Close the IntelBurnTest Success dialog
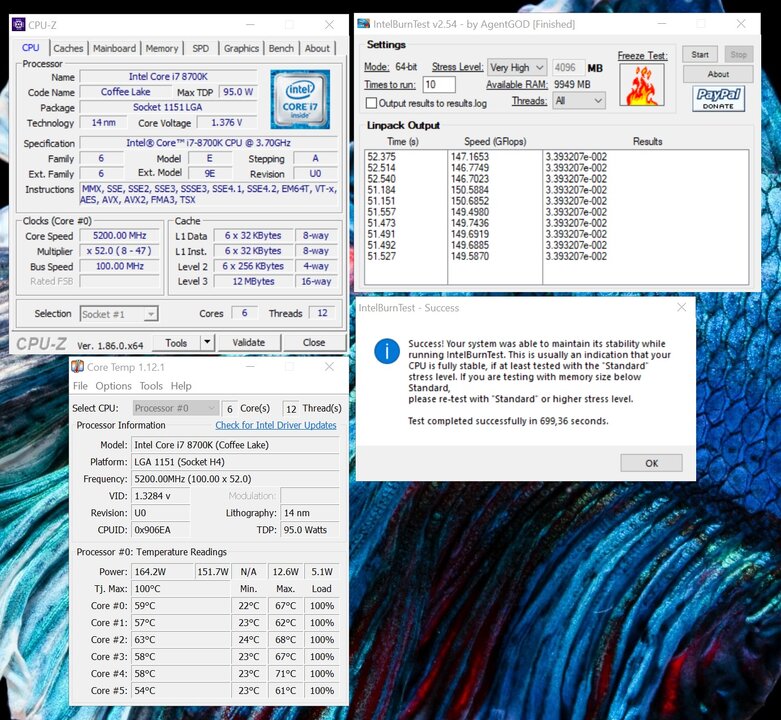Image resolution: width=781 pixels, height=720 pixels. point(681,307)
